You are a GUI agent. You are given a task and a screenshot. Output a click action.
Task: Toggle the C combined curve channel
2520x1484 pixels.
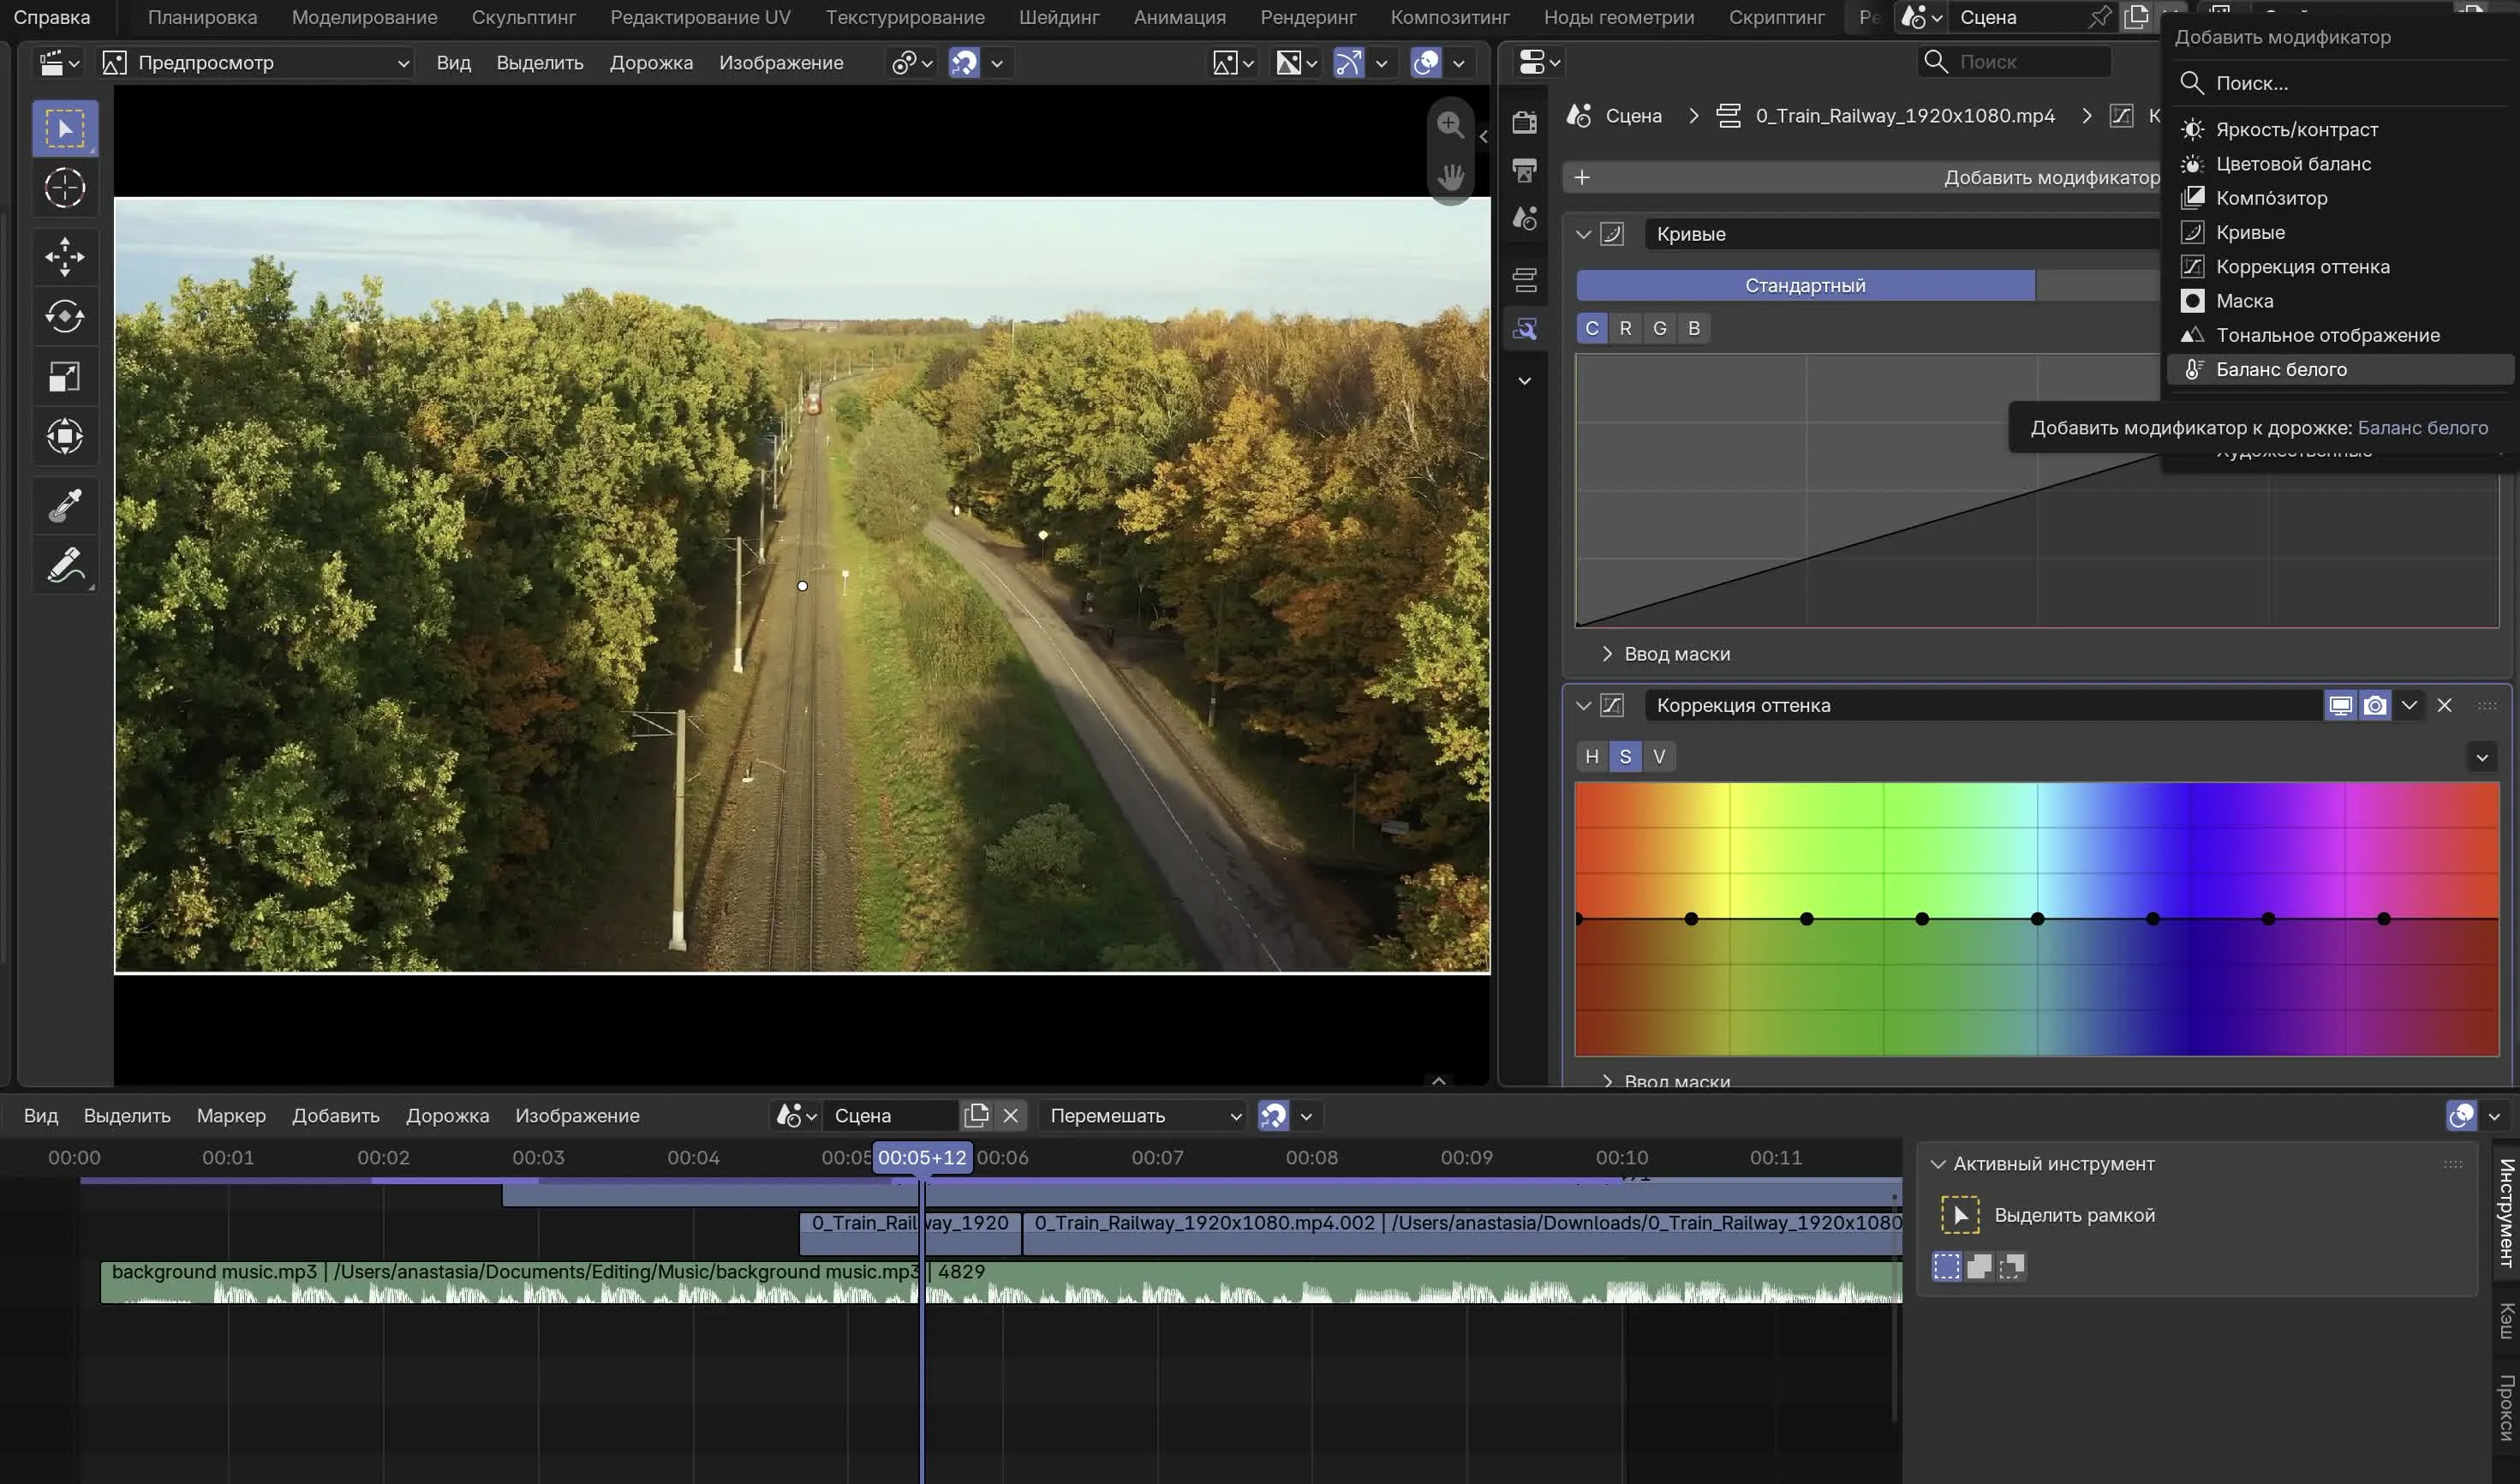pyautogui.click(x=1592, y=328)
